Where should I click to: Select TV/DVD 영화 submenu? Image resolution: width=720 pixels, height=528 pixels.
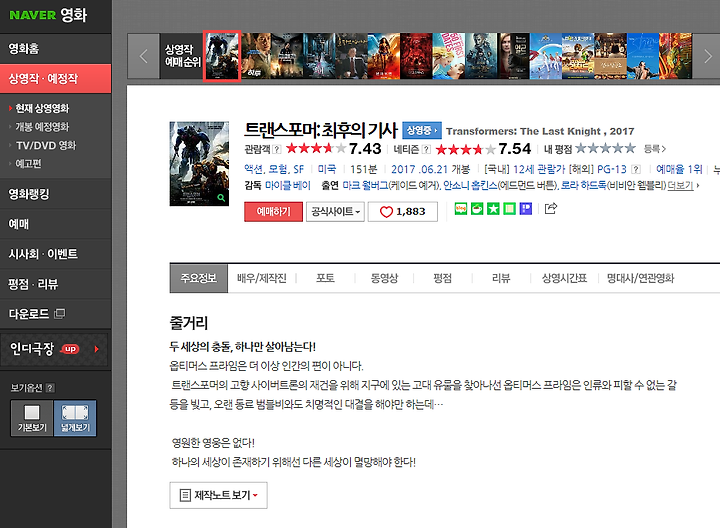(x=46, y=146)
